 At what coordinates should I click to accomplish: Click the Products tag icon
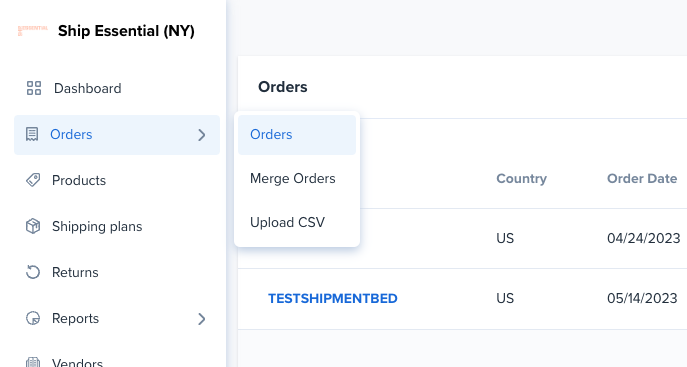pyautogui.click(x=33, y=180)
